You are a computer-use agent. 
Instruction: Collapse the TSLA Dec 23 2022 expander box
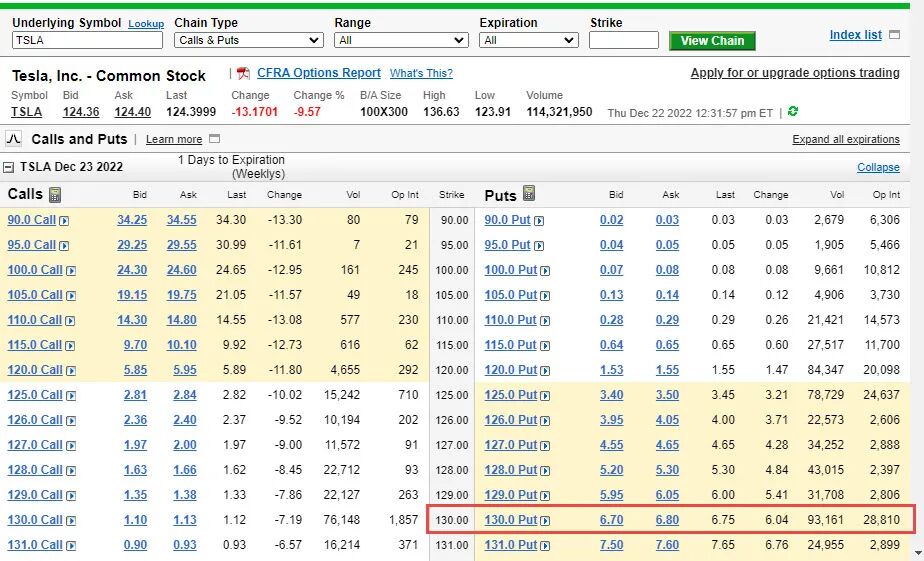[8, 167]
